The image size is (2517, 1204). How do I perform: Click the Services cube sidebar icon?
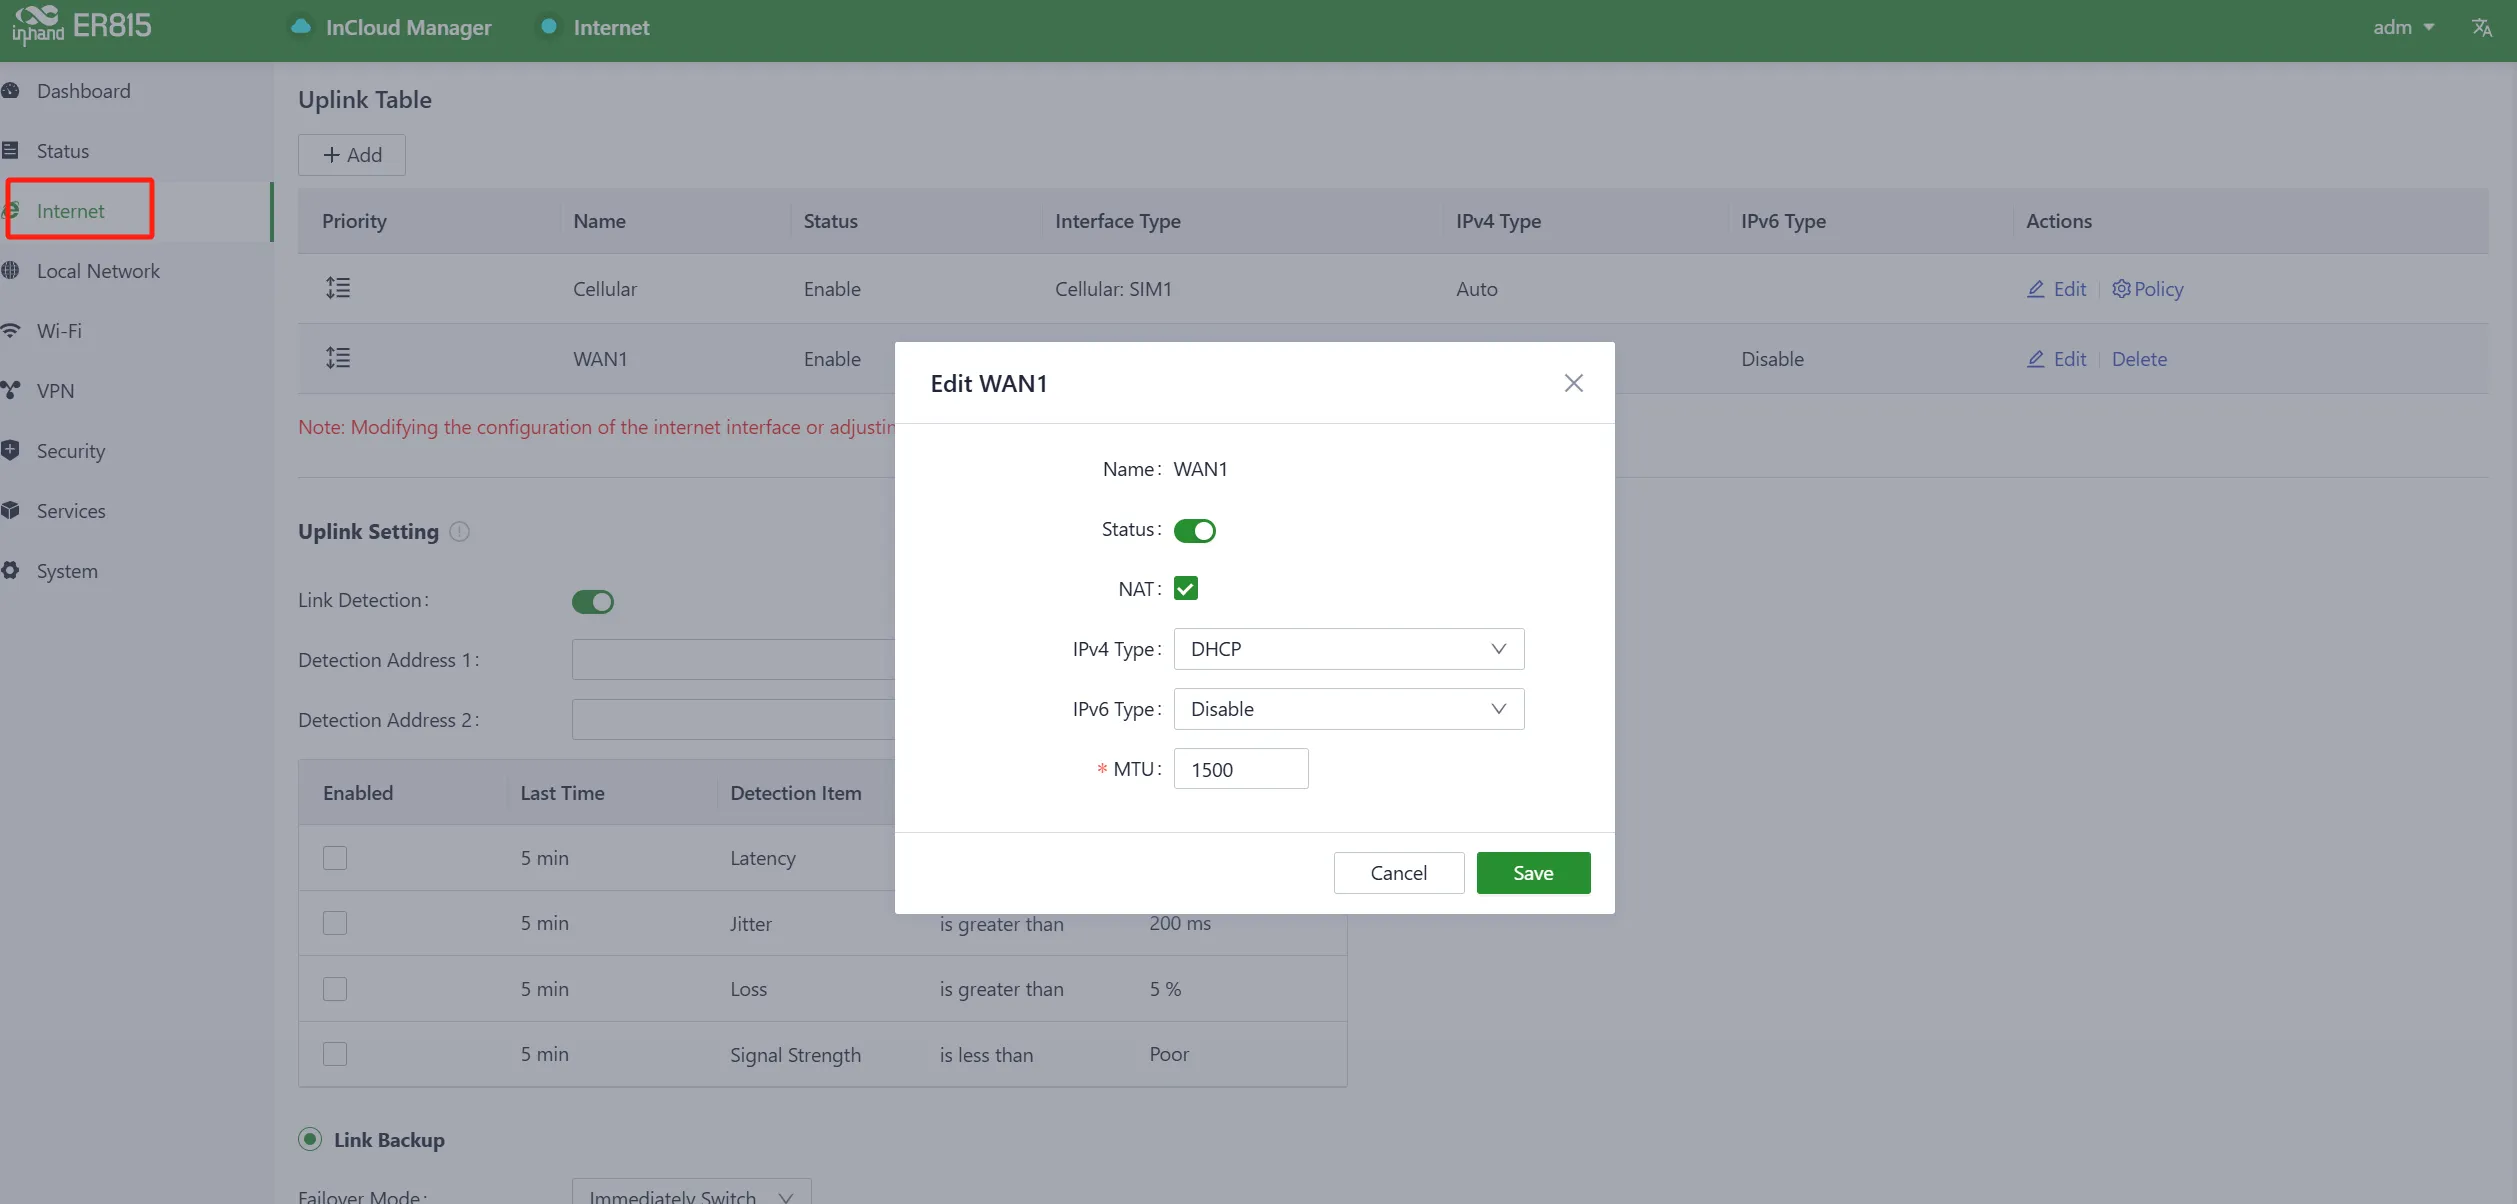coord(11,511)
